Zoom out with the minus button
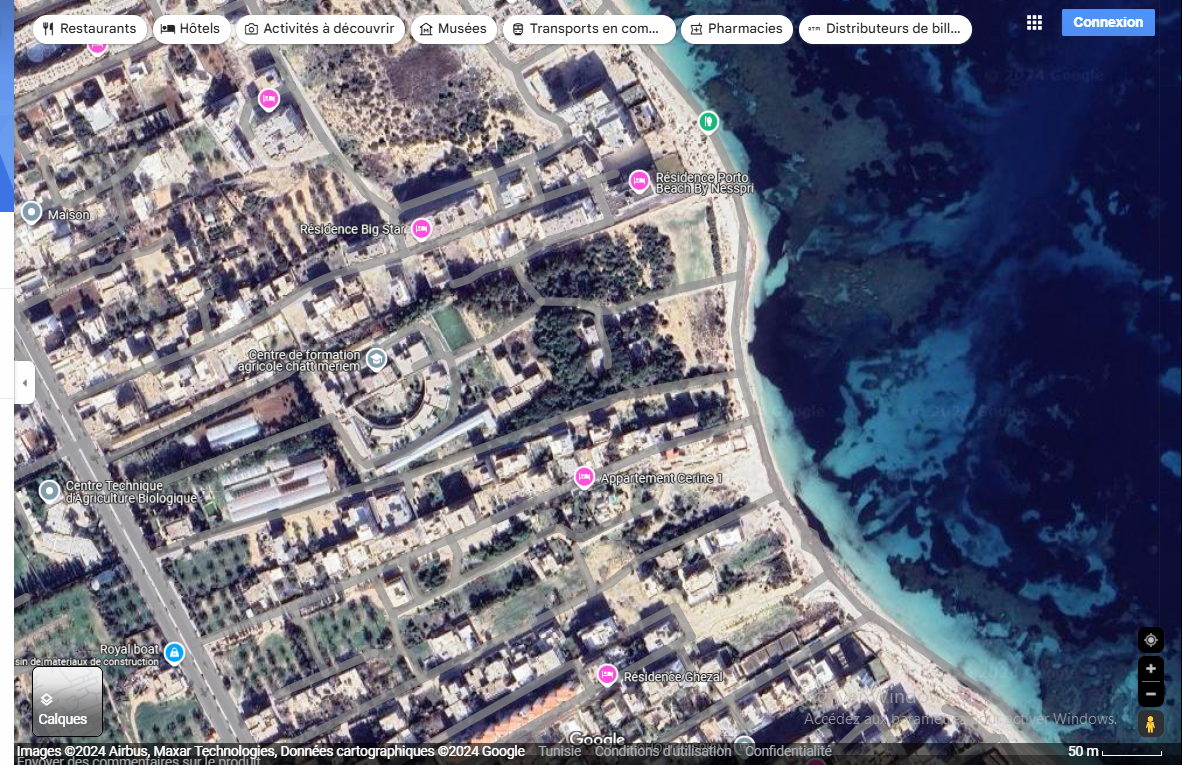Viewport: 1182px width, 765px height. point(1150,694)
